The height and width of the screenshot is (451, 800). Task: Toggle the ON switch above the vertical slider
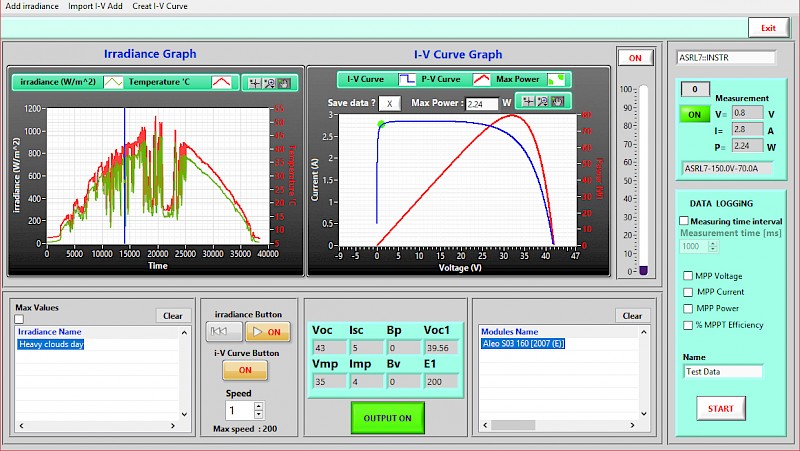point(635,58)
